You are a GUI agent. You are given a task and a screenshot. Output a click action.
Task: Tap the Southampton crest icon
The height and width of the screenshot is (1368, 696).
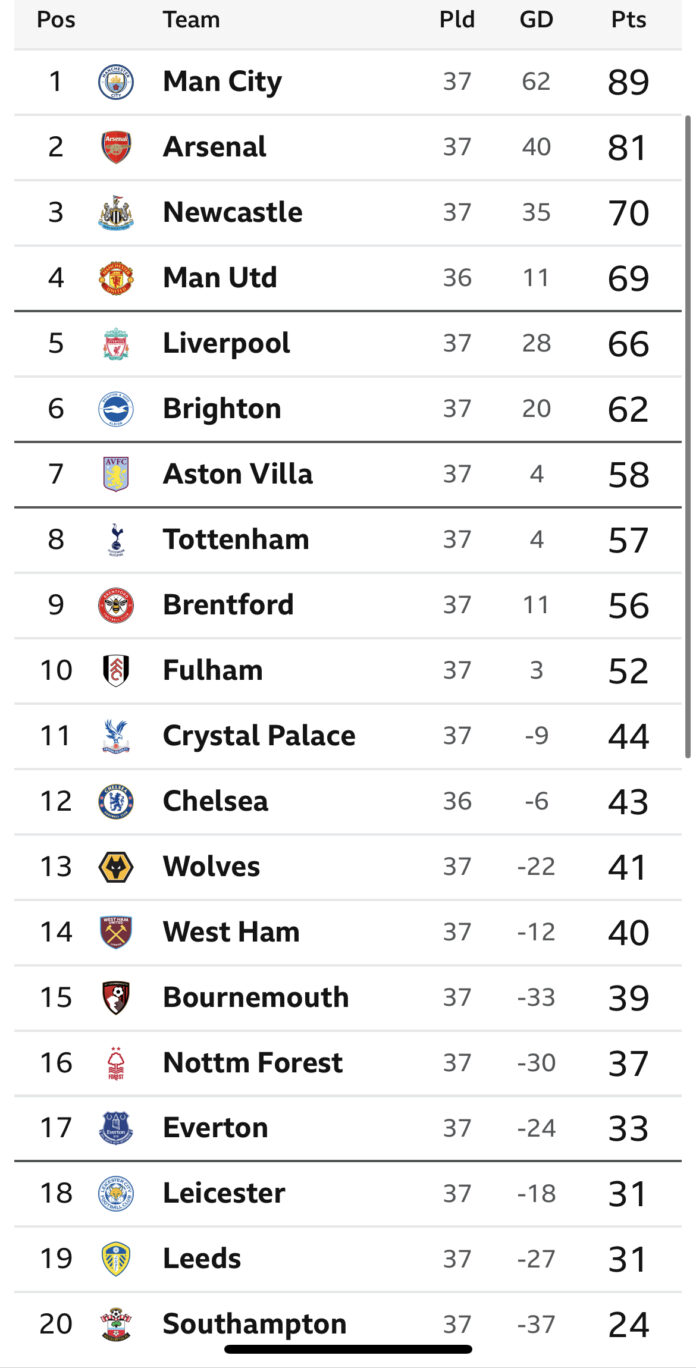pyautogui.click(x=116, y=1324)
